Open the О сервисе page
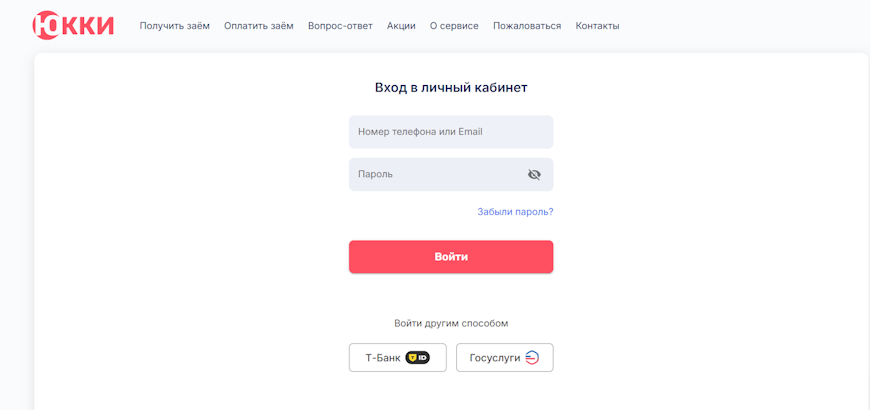This screenshot has width=870, height=410. coord(454,26)
